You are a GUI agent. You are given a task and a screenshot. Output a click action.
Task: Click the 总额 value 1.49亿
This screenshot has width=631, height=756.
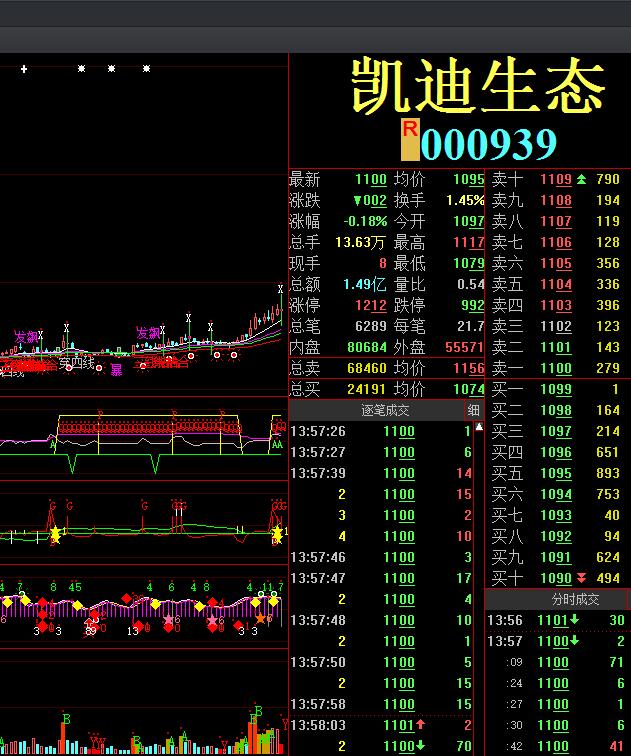(x=365, y=284)
